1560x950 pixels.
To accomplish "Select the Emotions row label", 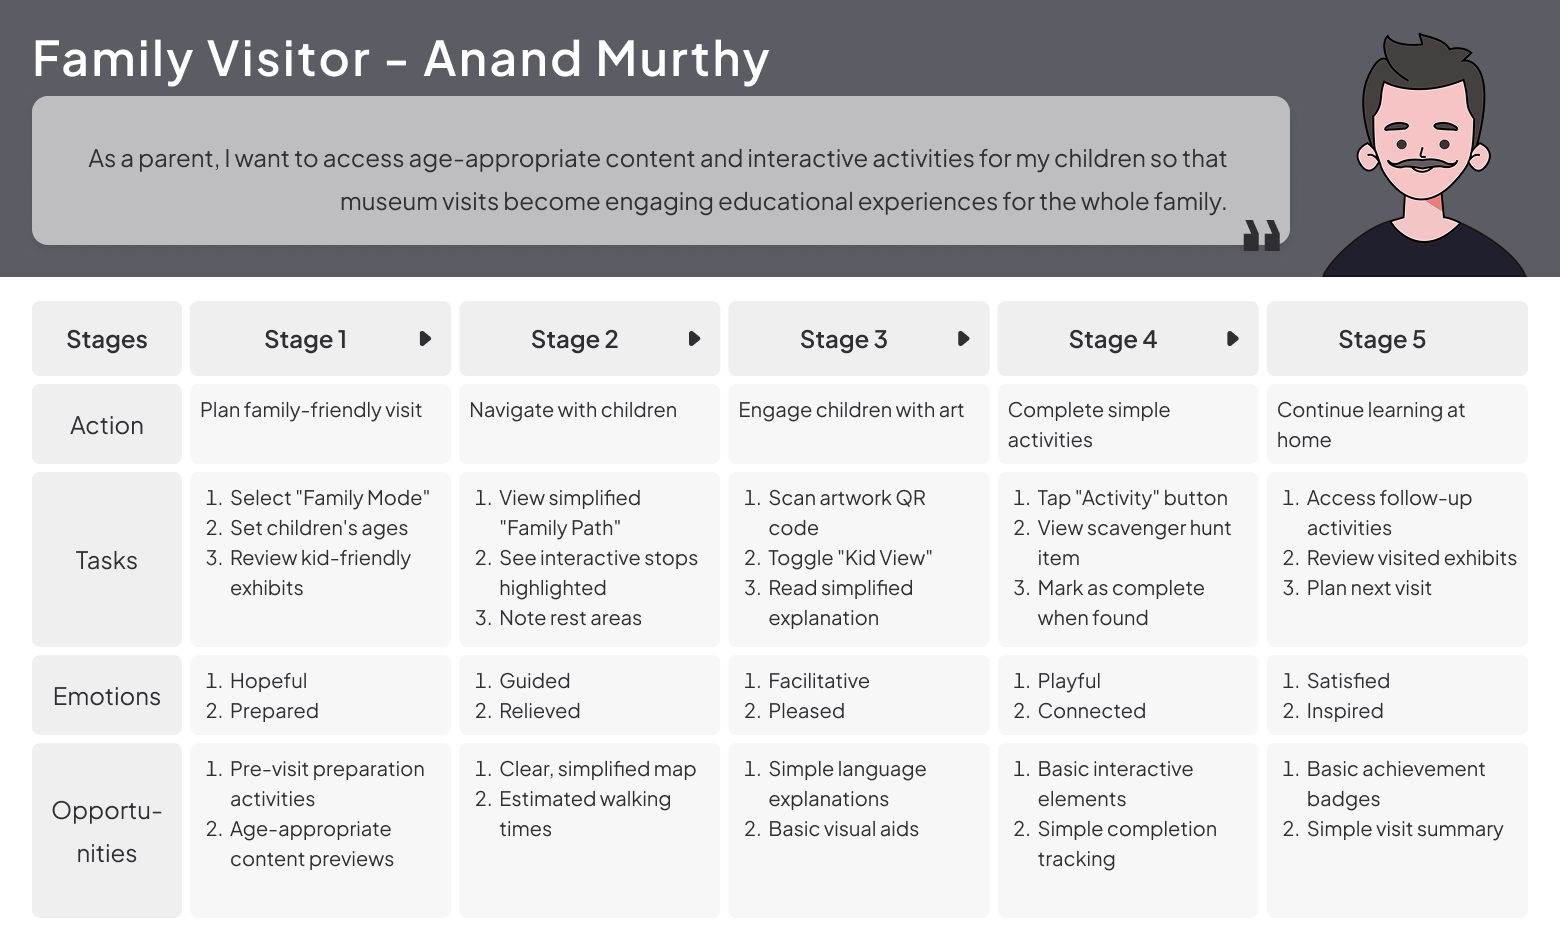I will tap(107, 696).
